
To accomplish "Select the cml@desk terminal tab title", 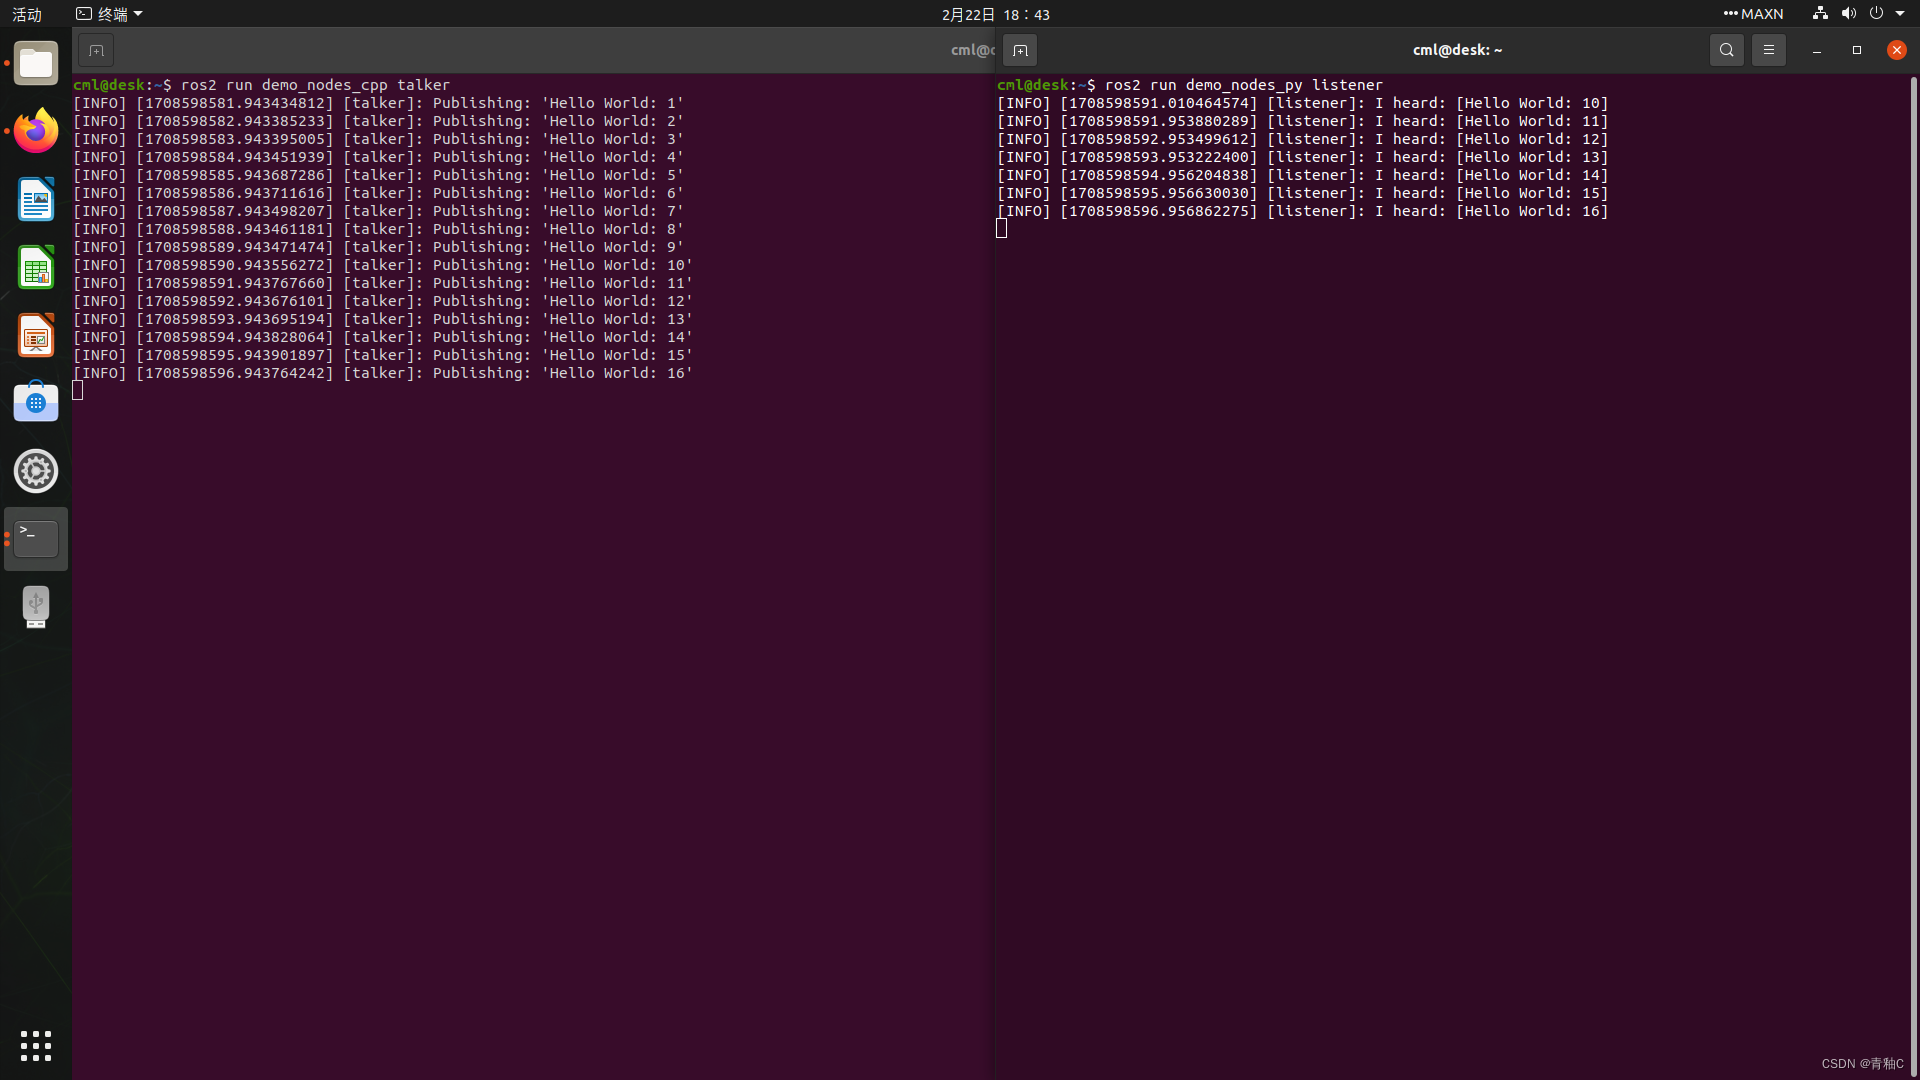I will tap(1457, 49).
